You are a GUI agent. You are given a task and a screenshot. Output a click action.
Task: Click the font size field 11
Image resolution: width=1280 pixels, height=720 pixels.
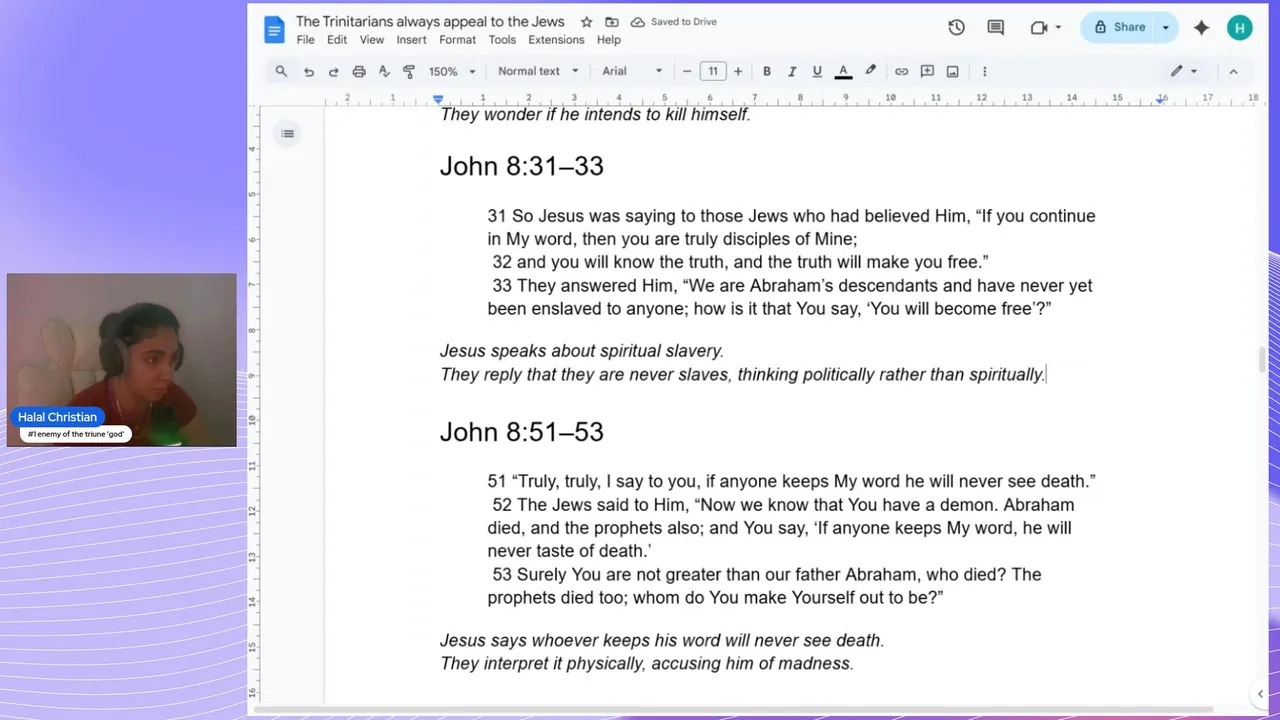tap(713, 71)
